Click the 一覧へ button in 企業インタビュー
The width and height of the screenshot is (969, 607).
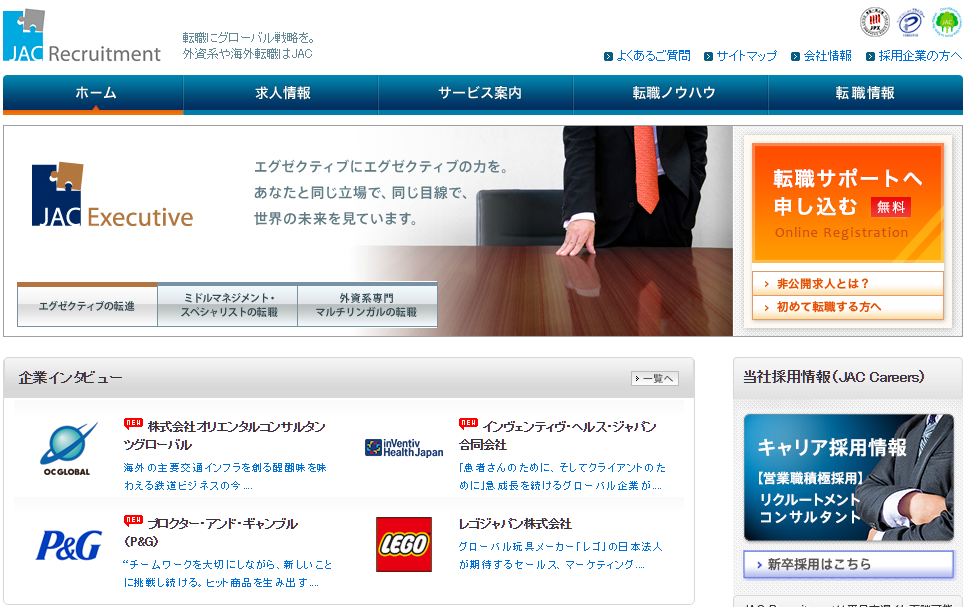click(655, 378)
